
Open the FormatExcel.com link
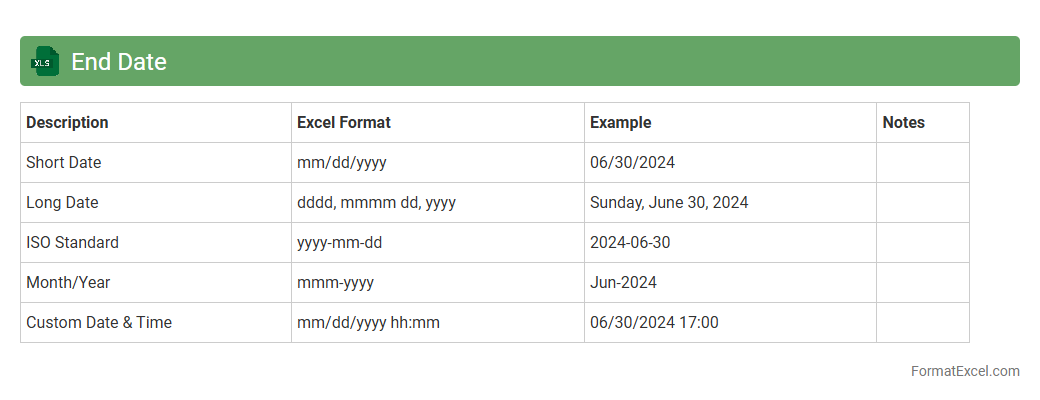pyautogui.click(x=964, y=371)
